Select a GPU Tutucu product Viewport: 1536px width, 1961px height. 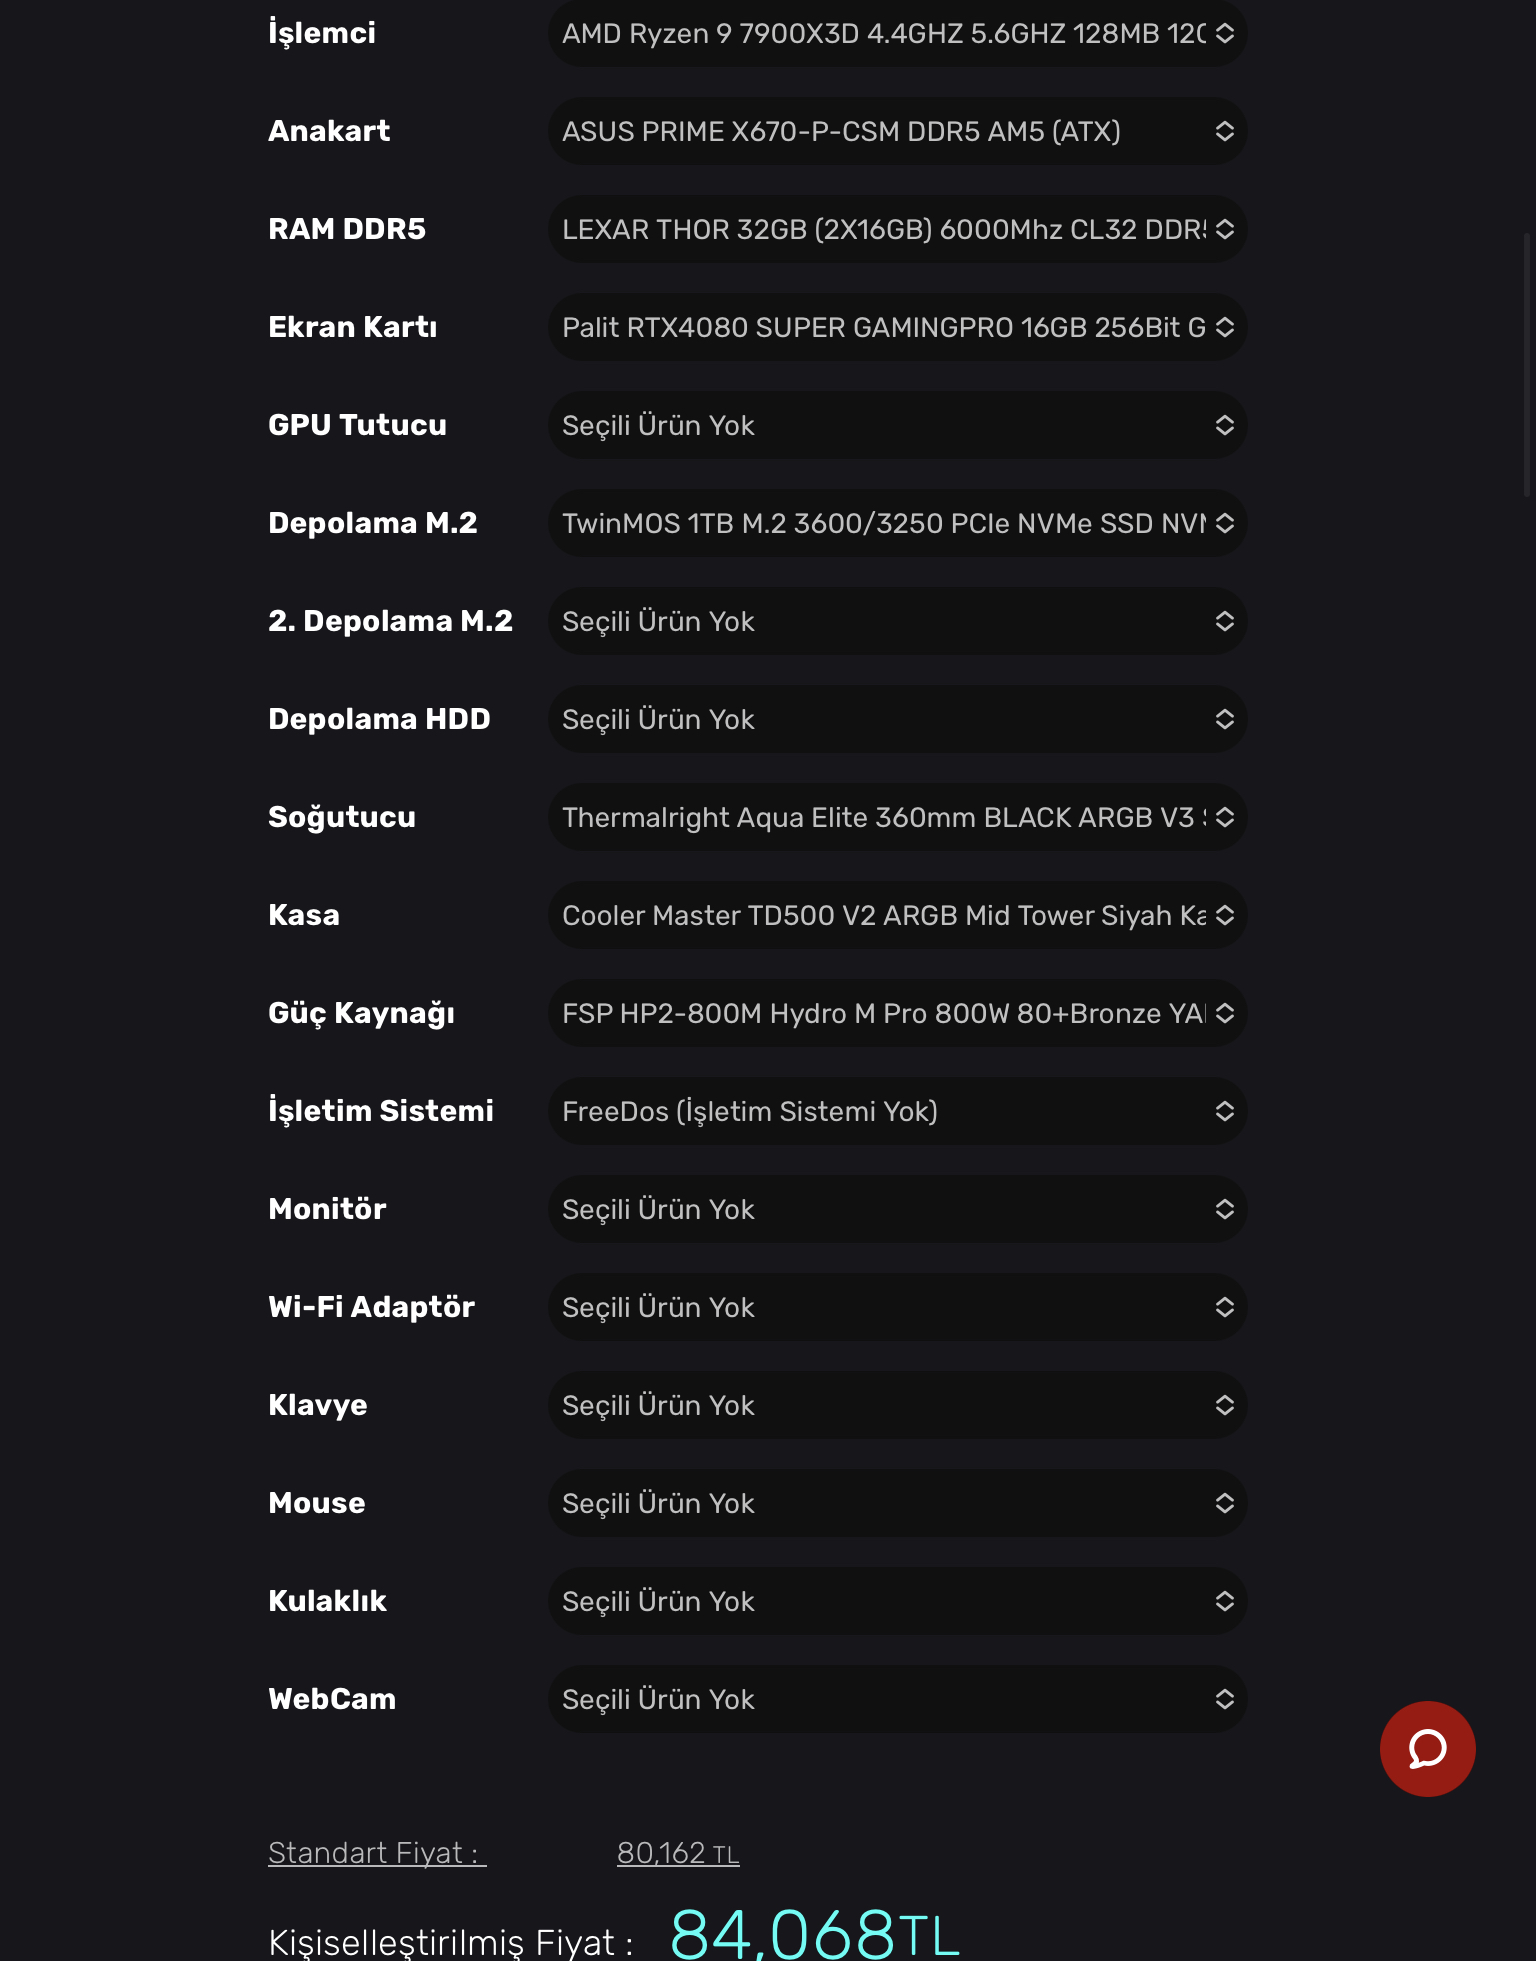tap(897, 426)
